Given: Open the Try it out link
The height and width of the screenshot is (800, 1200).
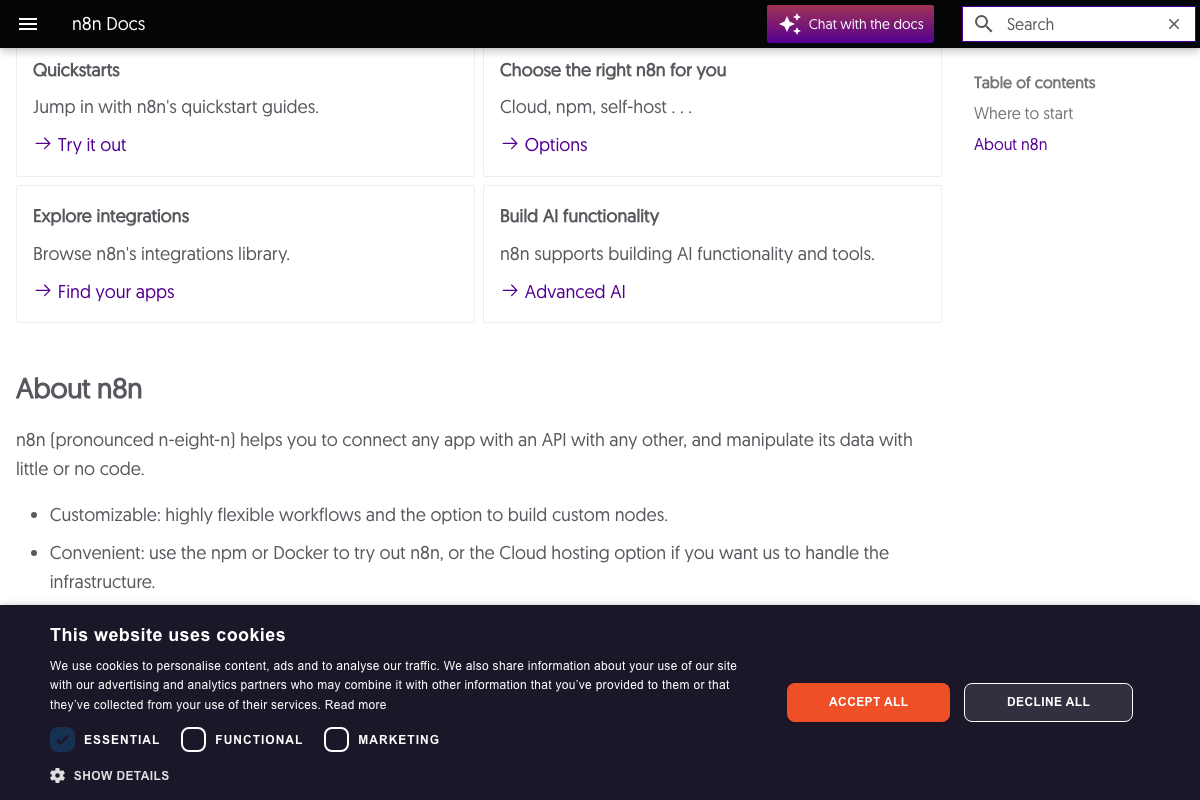Looking at the screenshot, I should click(92, 144).
